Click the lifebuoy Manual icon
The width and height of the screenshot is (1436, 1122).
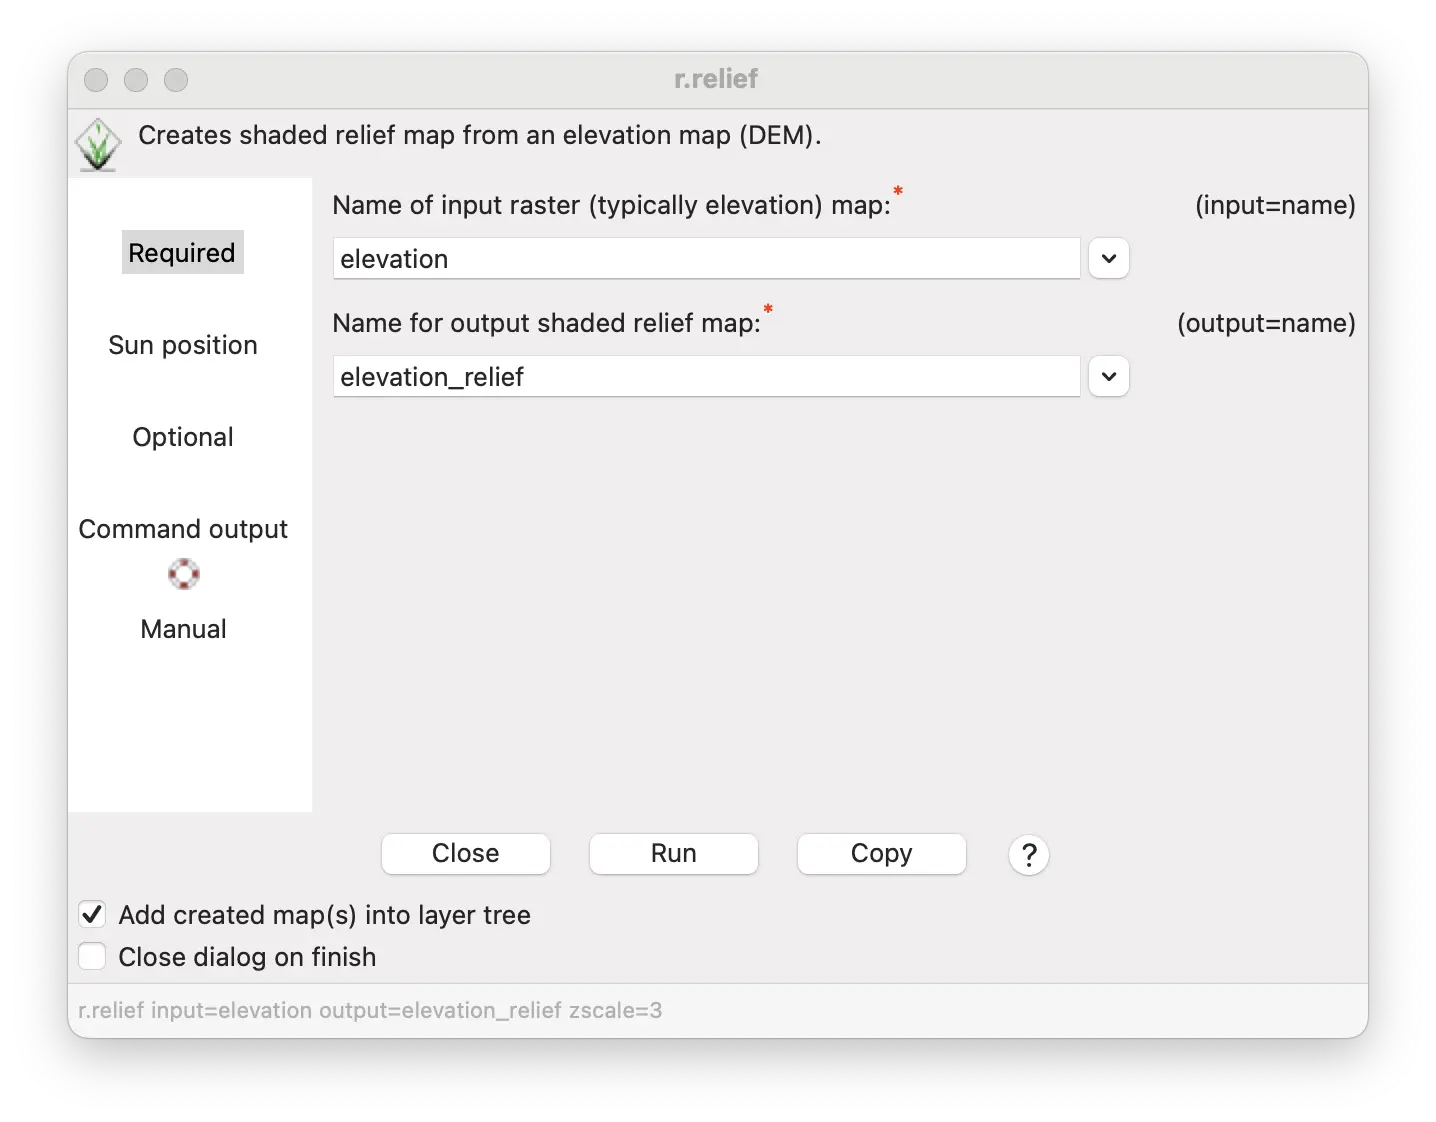(x=184, y=574)
